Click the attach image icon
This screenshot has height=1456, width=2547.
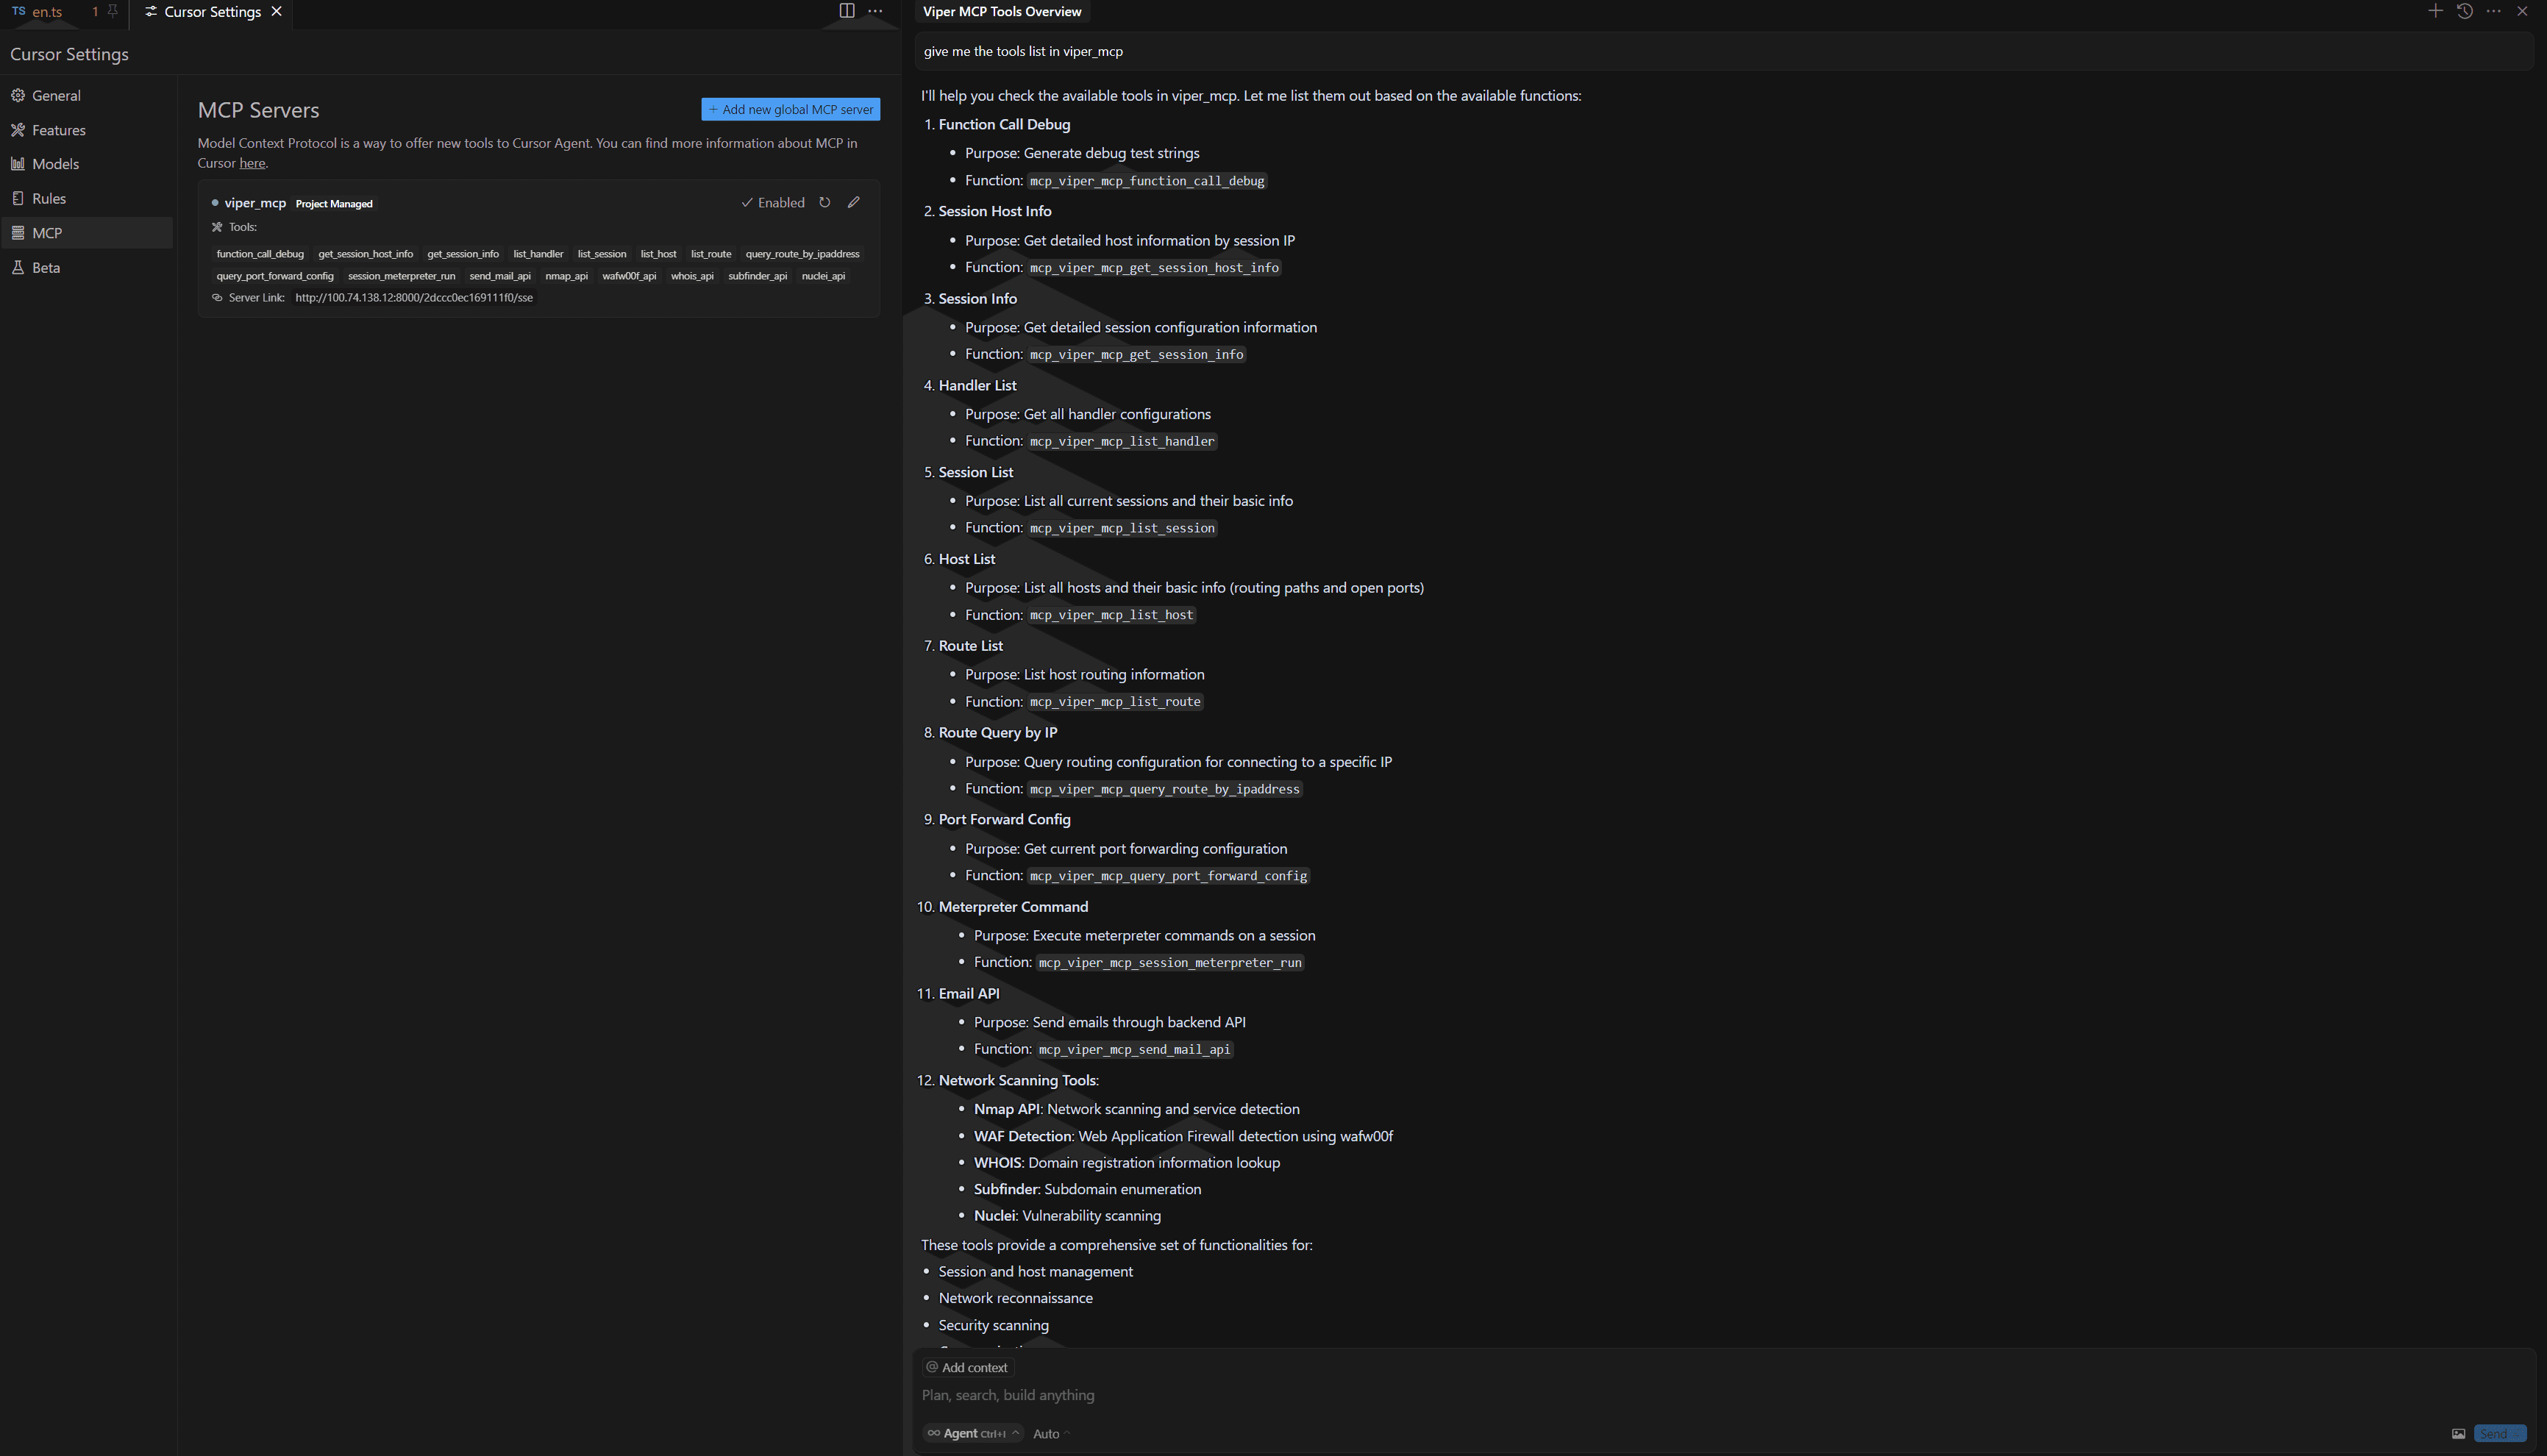tap(2458, 1434)
